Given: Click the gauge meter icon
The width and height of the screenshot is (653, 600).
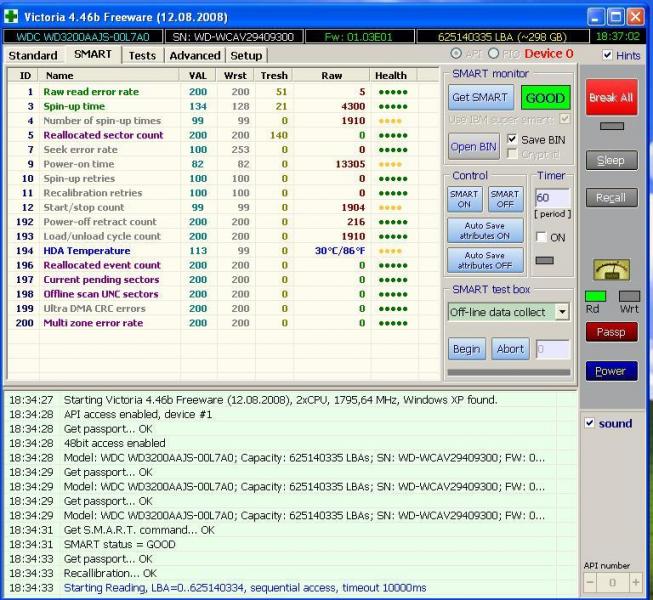Looking at the screenshot, I should tap(610, 269).
